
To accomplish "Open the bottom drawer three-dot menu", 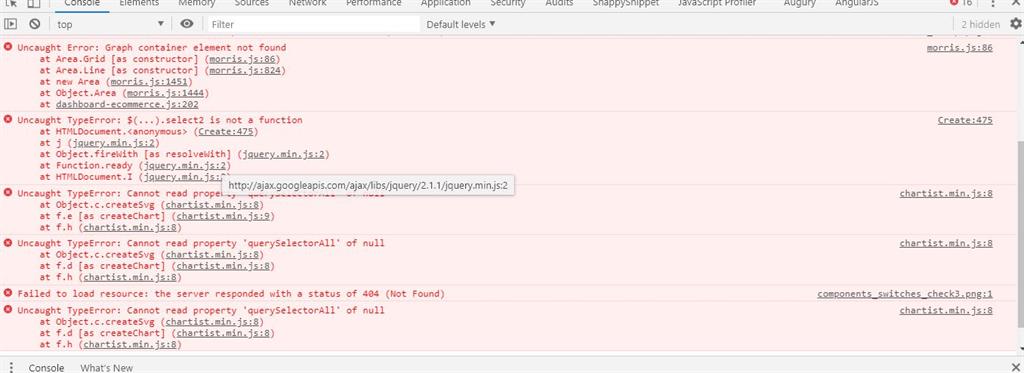I will point(11,368).
